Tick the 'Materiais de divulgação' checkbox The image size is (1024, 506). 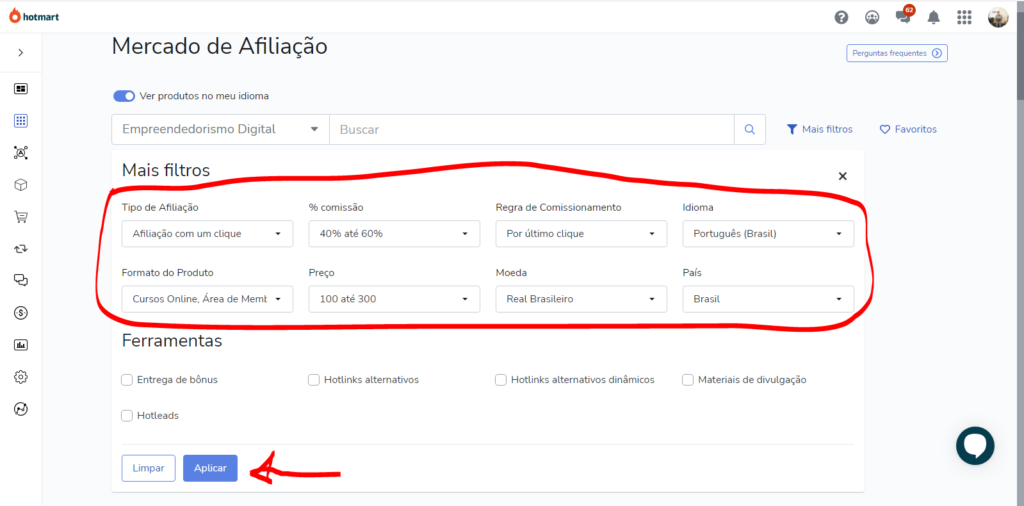click(x=688, y=380)
